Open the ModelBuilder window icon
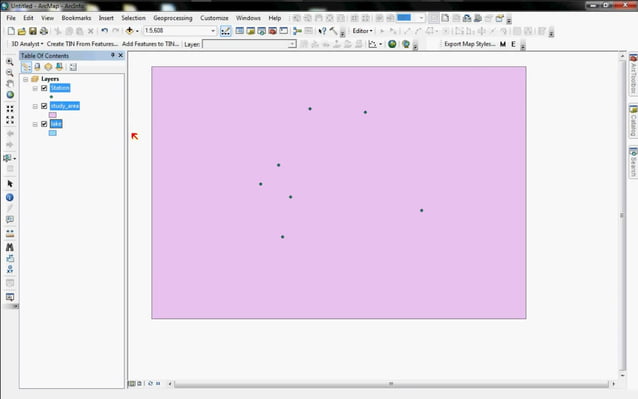The image size is (638, 399). (297, 31)
